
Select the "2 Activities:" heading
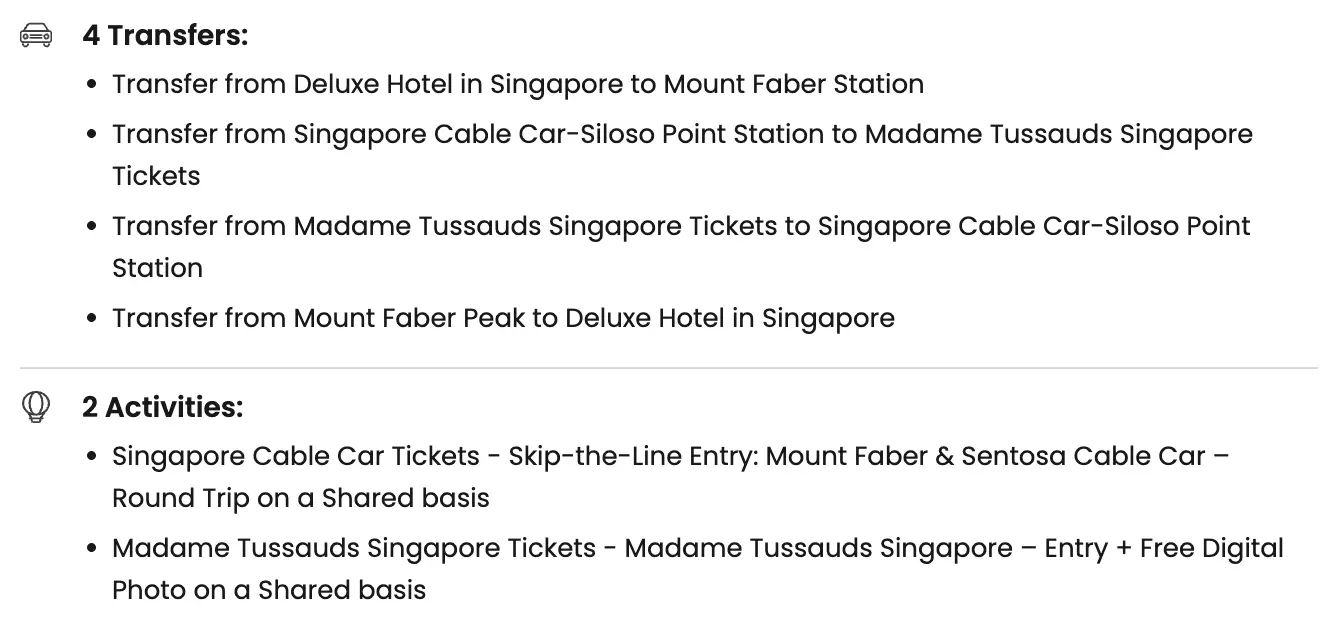(x=162, y=407)
